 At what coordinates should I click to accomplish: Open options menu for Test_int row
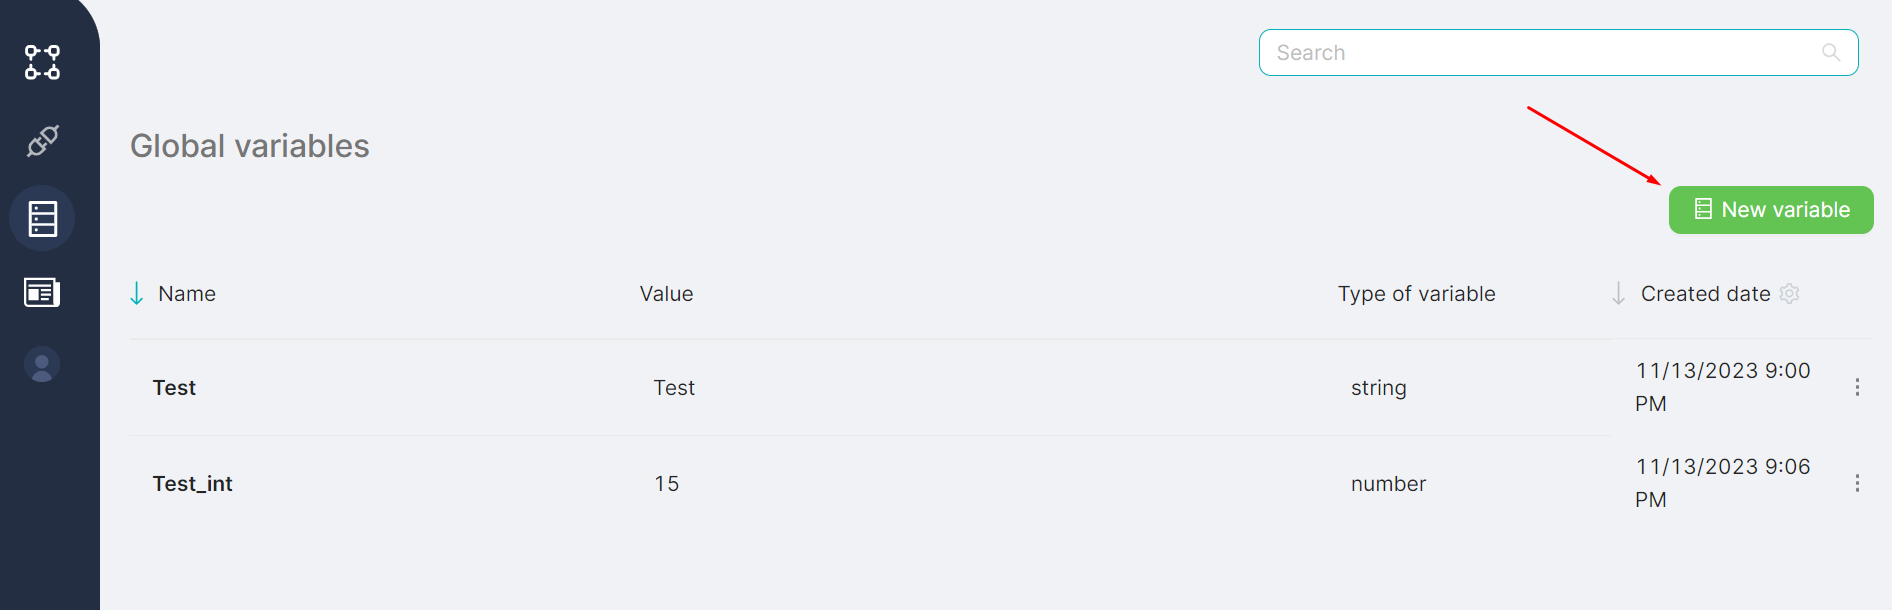click(x=1857, y=483)
